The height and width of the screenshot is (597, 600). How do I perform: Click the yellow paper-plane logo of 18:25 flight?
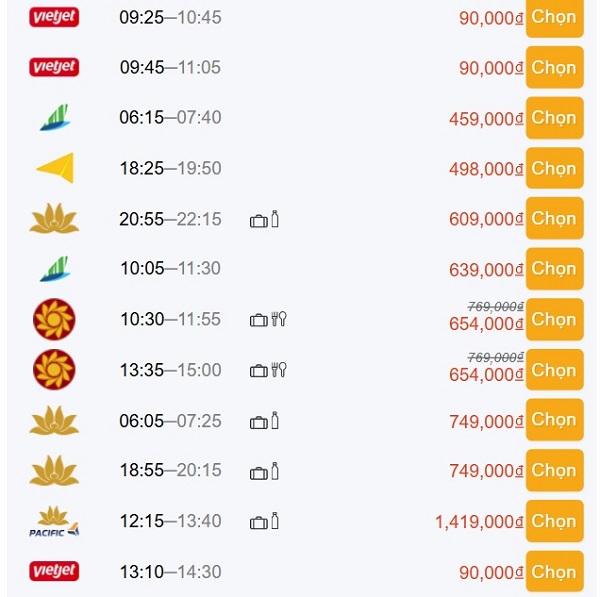(x=54, y=168)
